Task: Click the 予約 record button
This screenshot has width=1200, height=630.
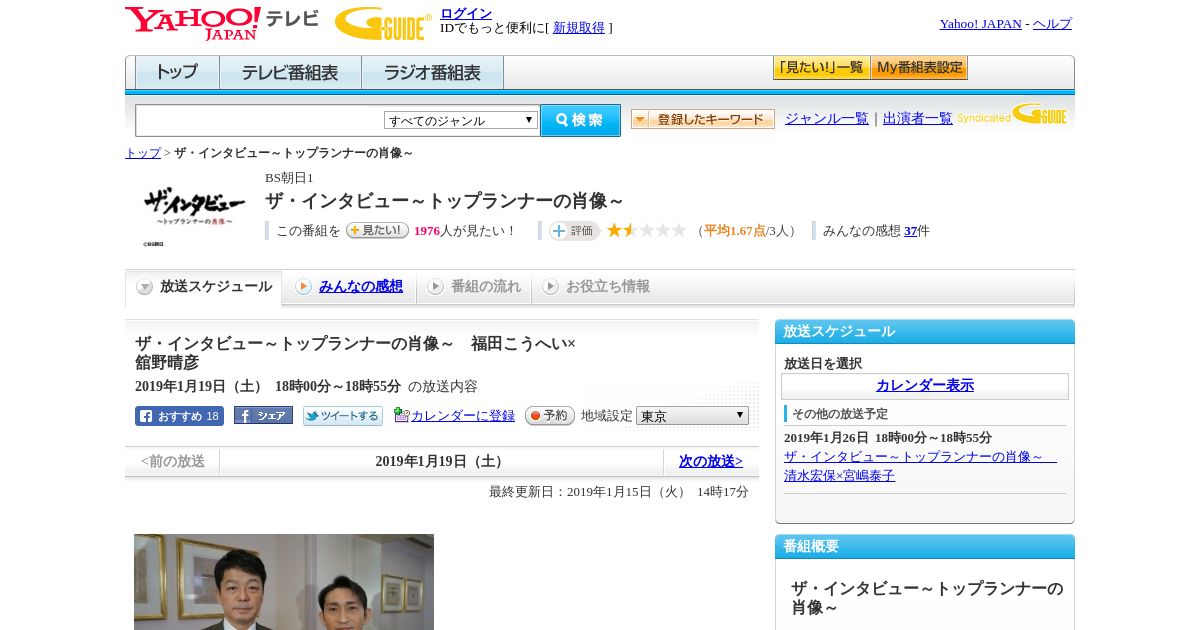Action: click(550, 416)
